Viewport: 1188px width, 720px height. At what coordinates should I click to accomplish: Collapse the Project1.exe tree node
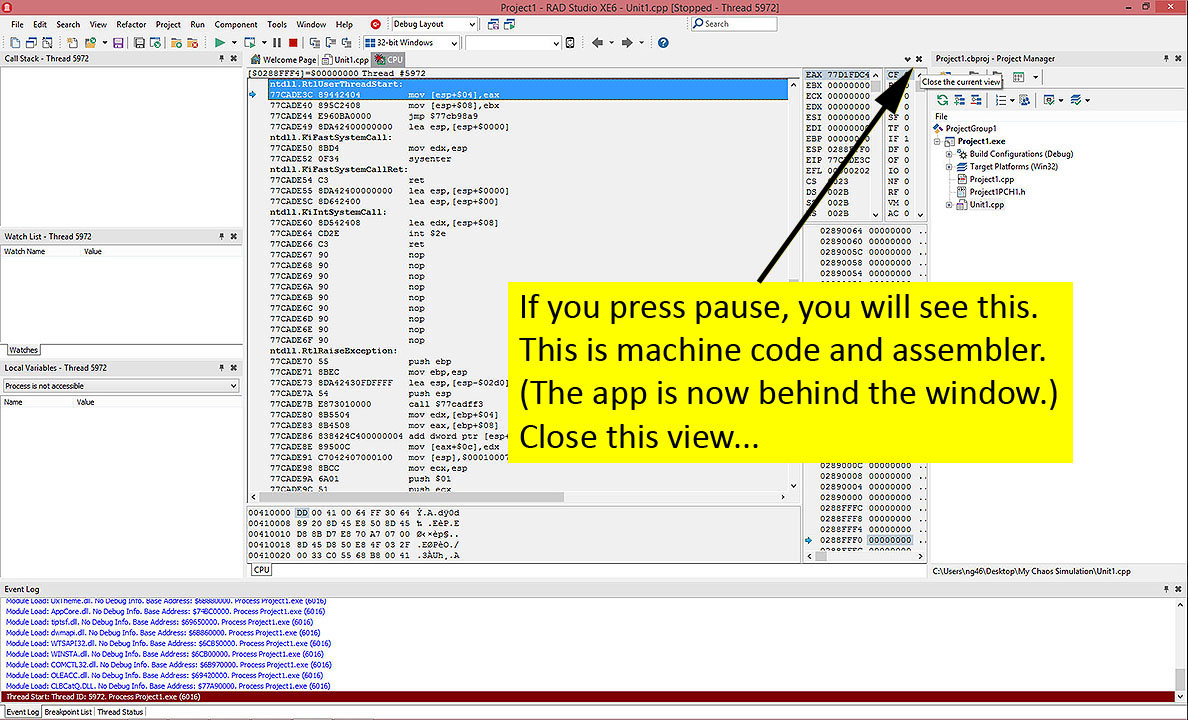point(937,142)
